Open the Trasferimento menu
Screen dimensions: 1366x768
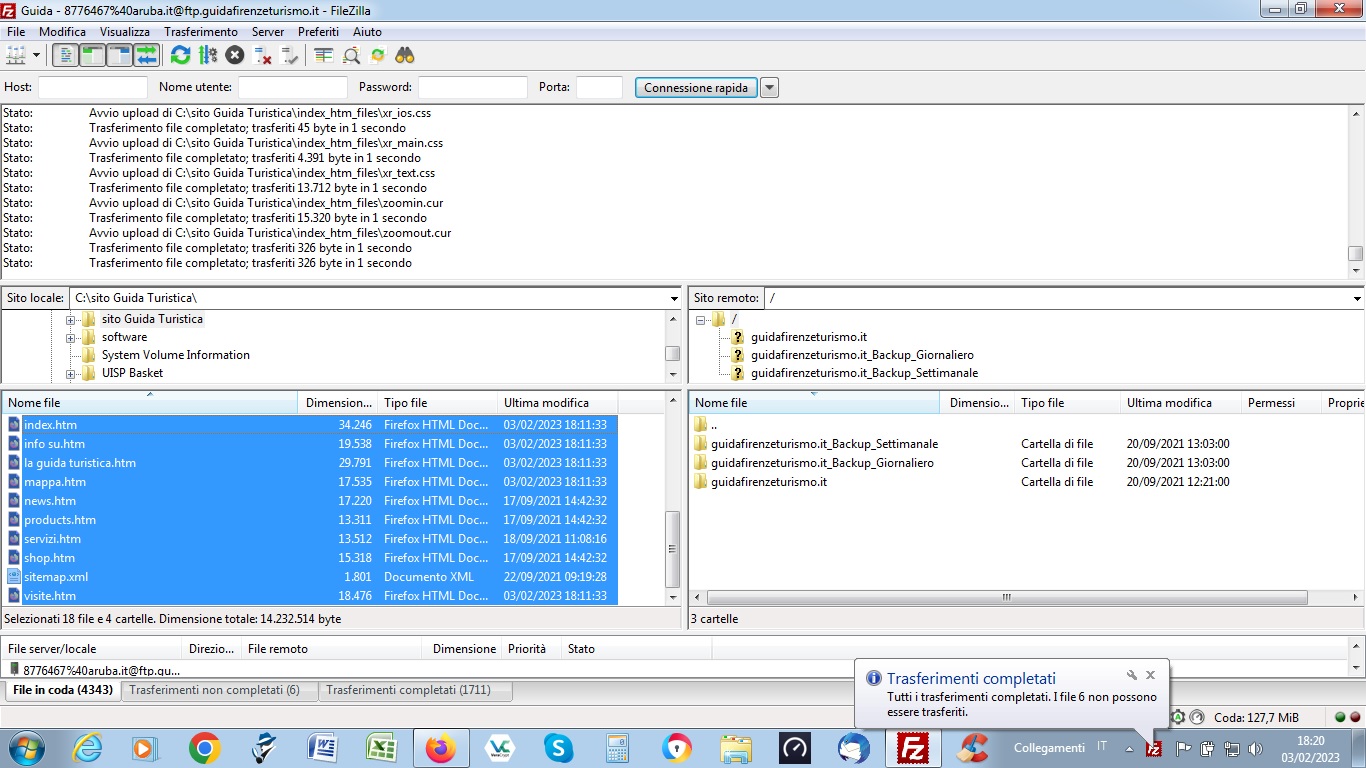coord(201,32)
